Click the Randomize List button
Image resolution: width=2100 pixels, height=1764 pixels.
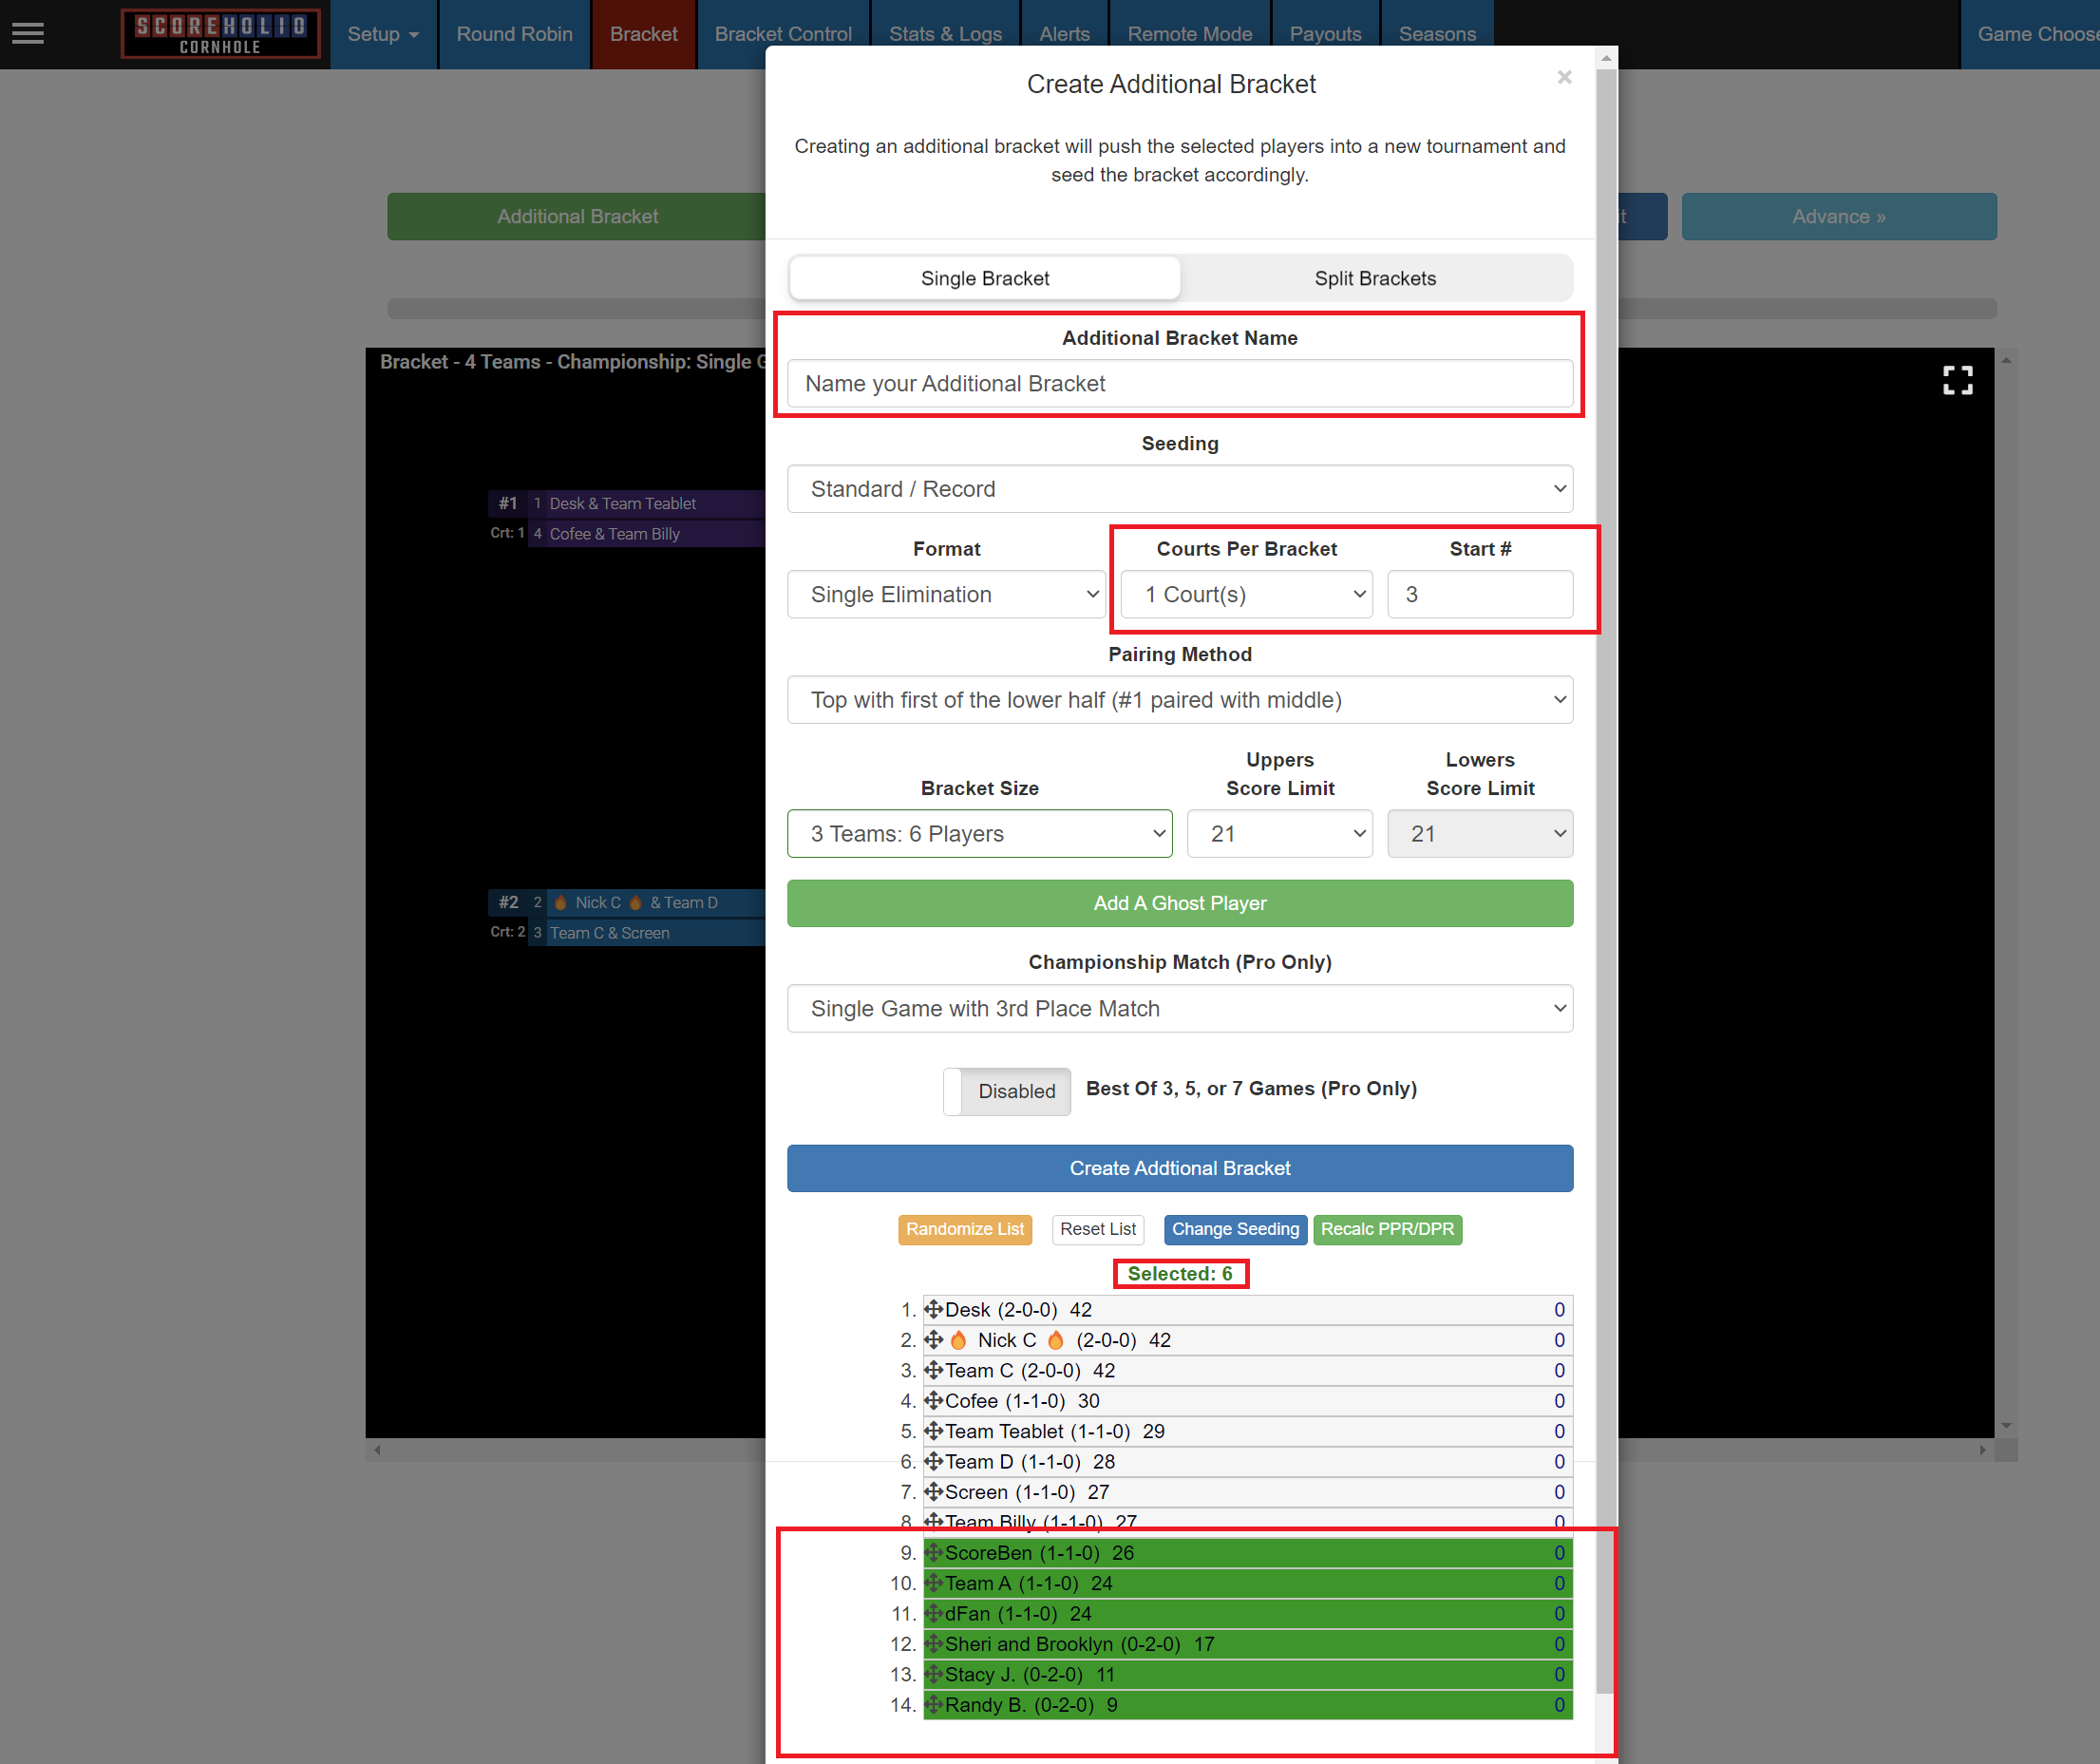coord(965,1229)
